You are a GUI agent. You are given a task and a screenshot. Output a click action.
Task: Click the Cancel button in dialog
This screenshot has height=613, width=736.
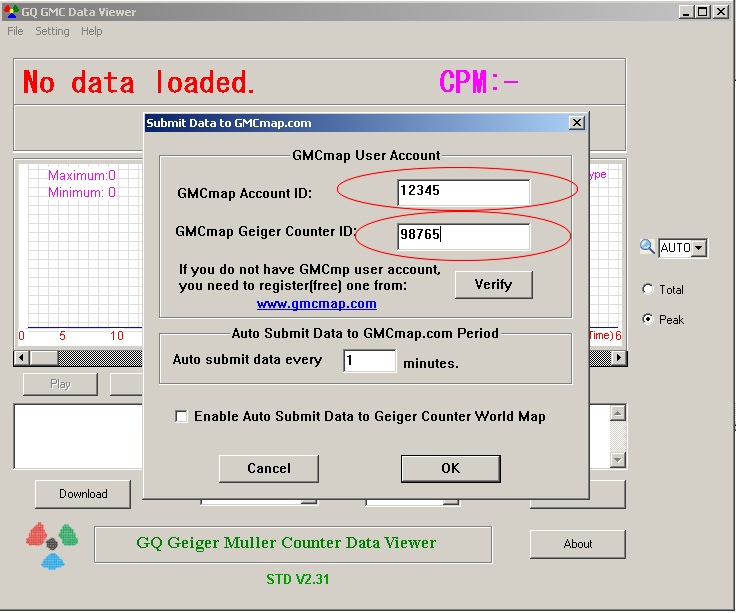269,468
